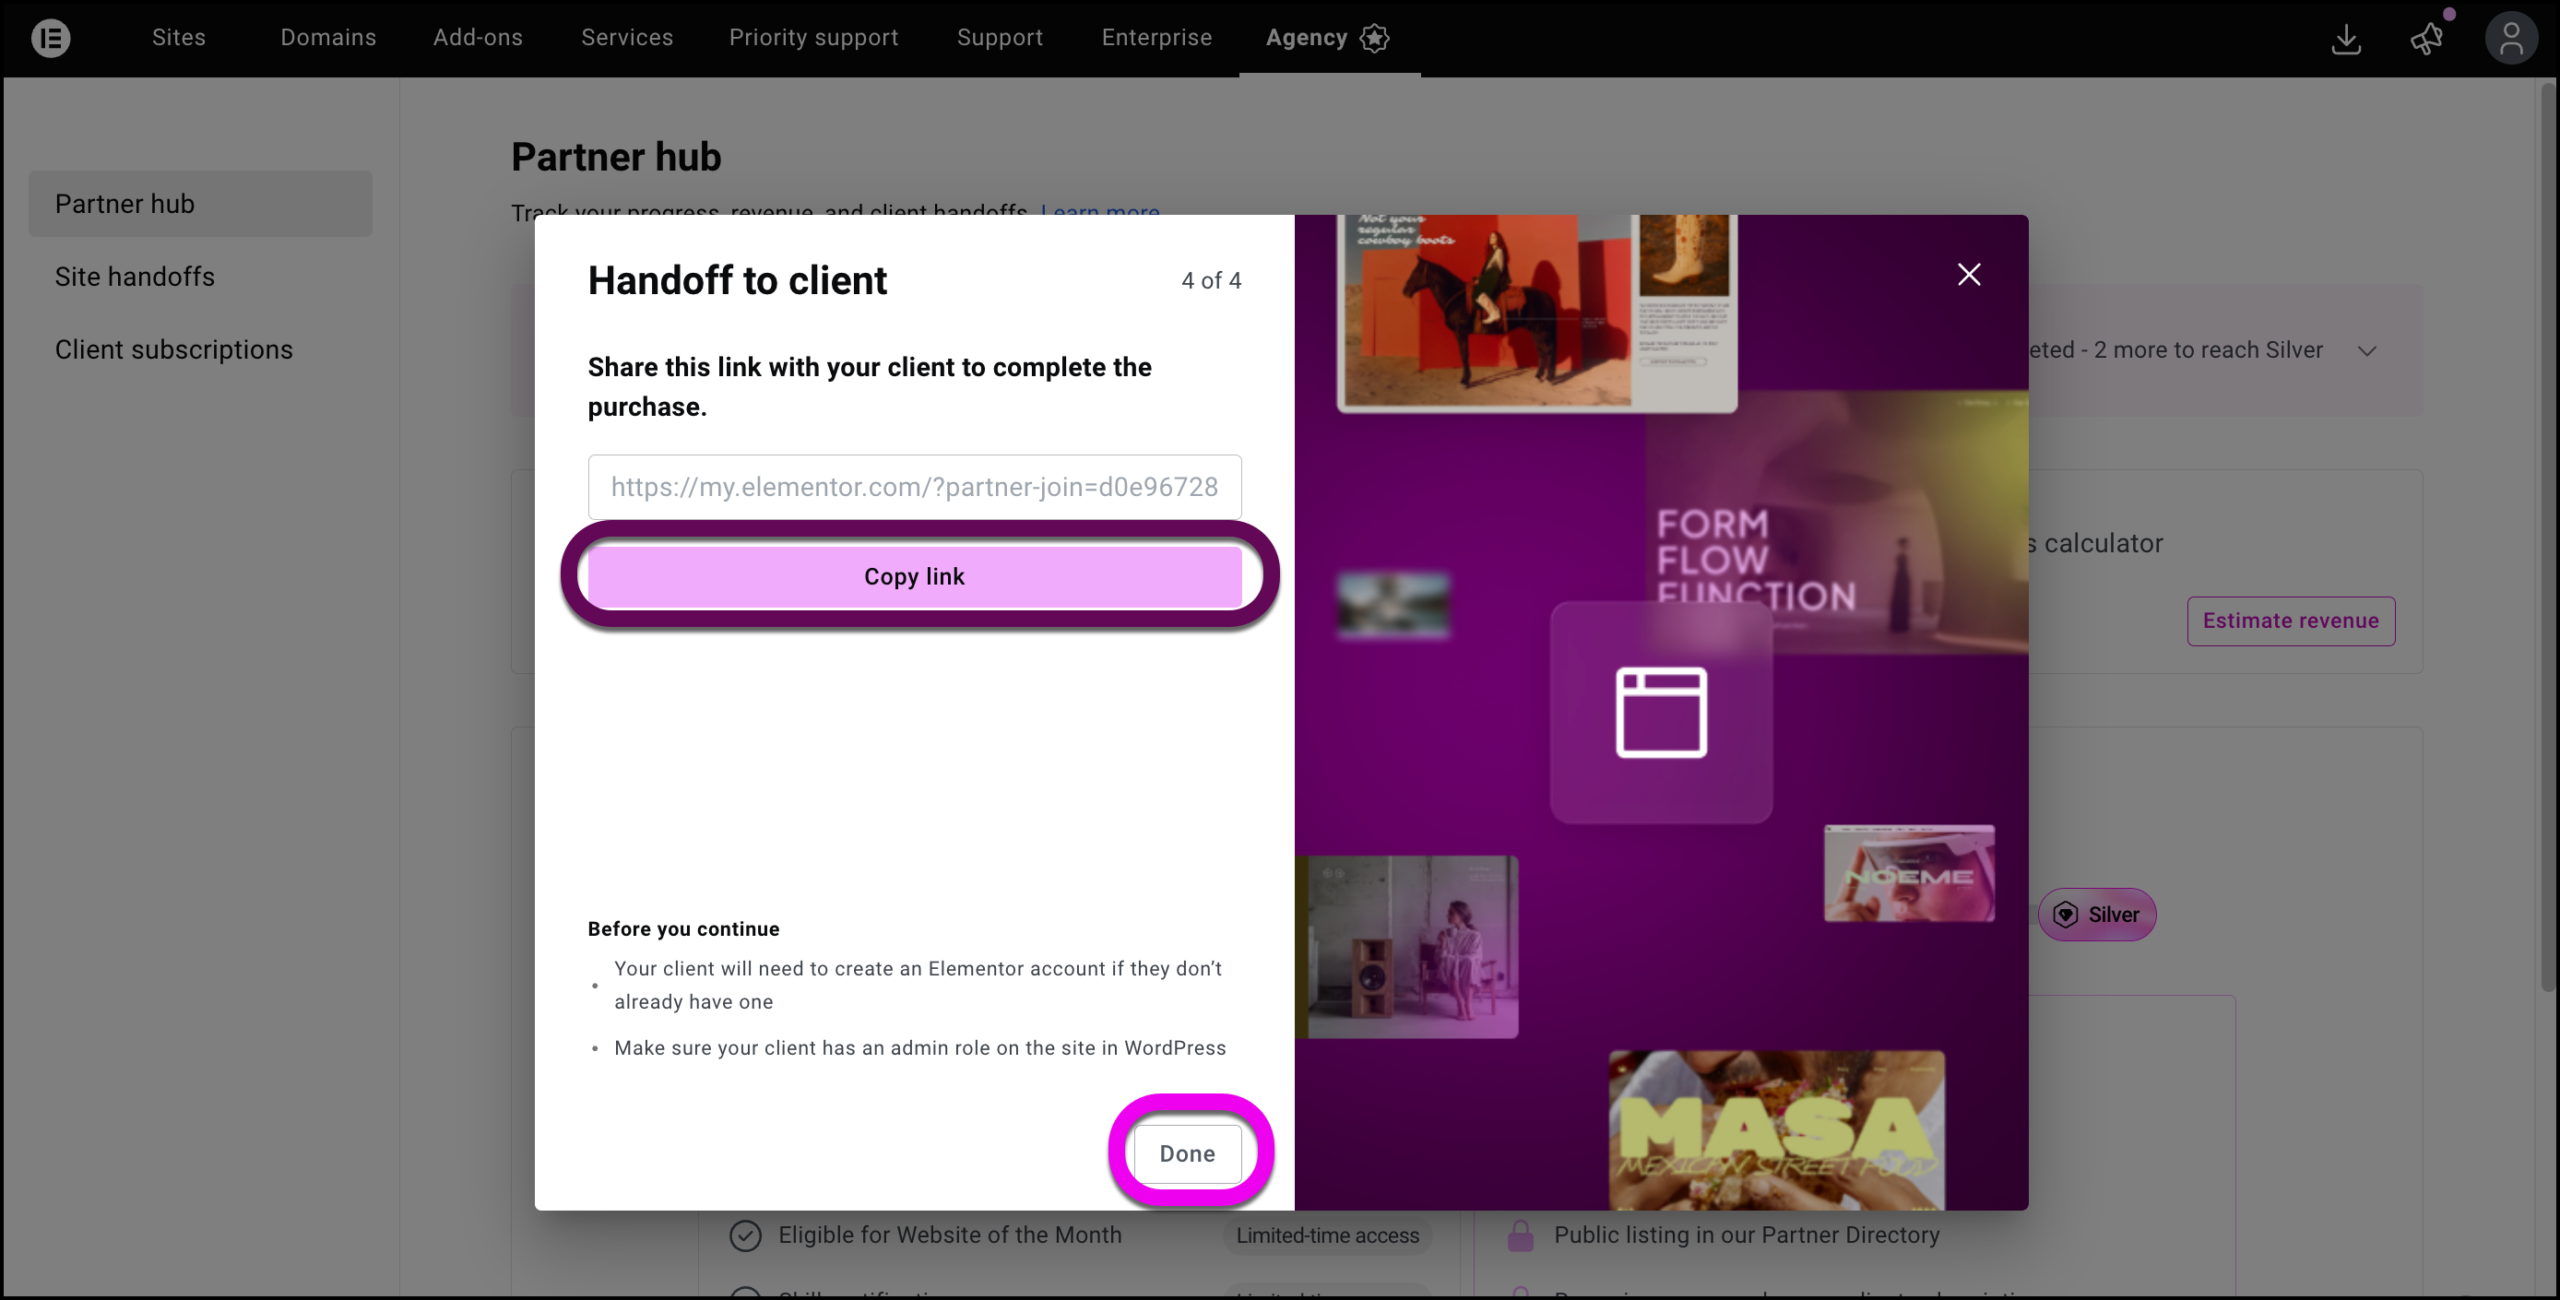Image resolution: width=2560 pixels, height=1300 pixels.
Task: Click the partner-join URL field
Action: [x=913, y=487]
